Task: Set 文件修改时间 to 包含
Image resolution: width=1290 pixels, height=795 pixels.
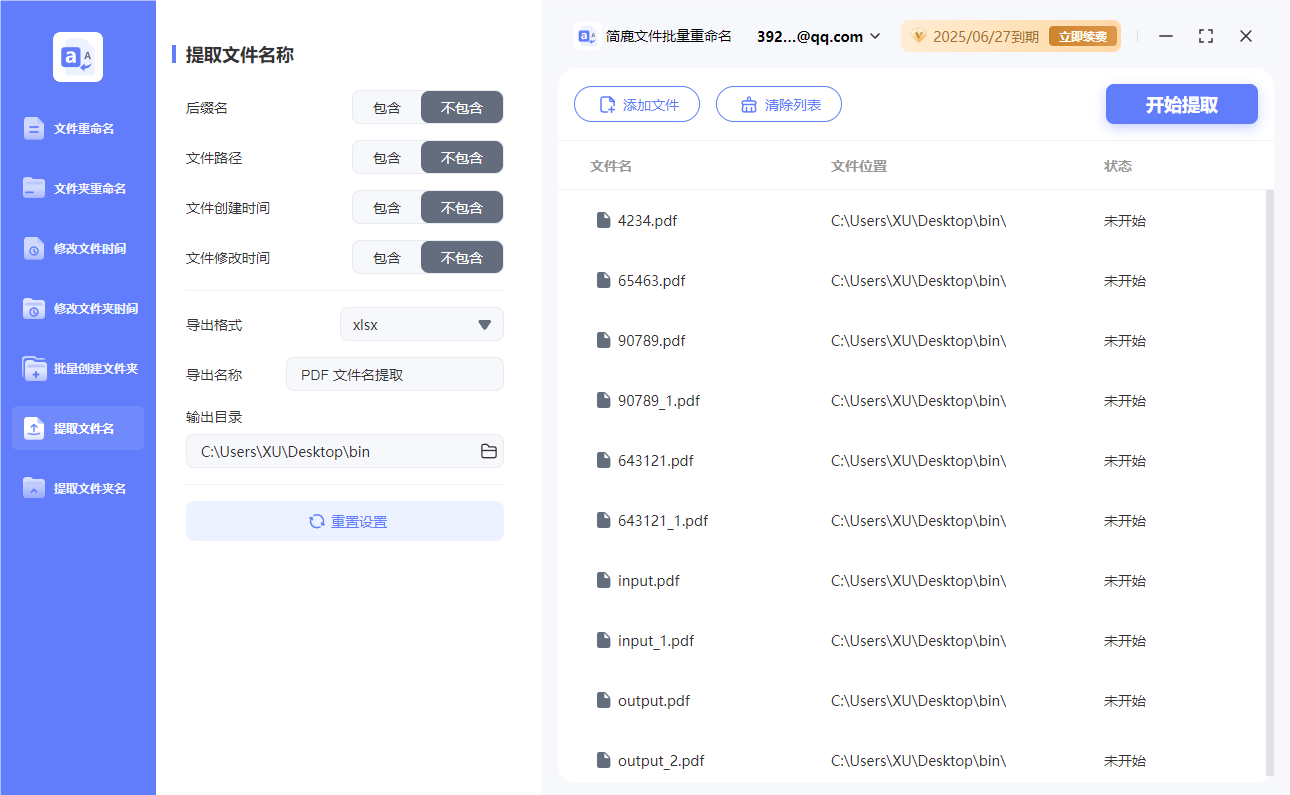Action: tap(386, 257)
